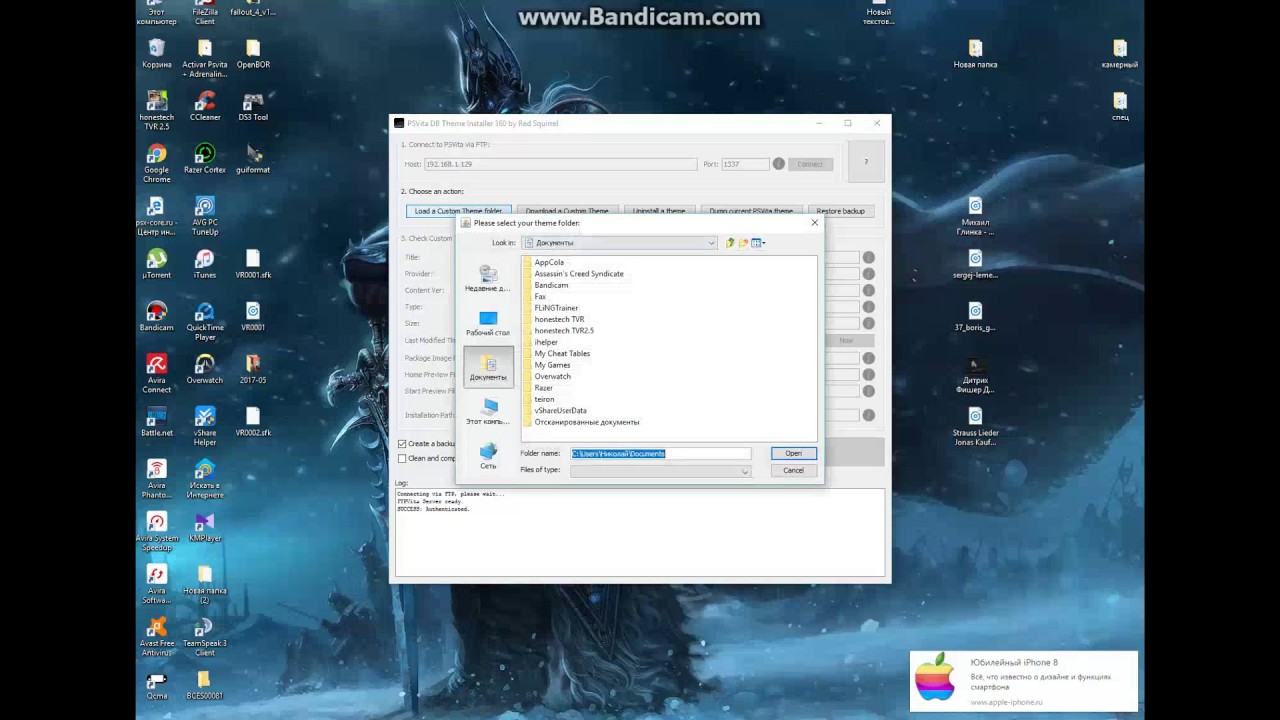Go up one folder level in dialog

tap(730, 243)
